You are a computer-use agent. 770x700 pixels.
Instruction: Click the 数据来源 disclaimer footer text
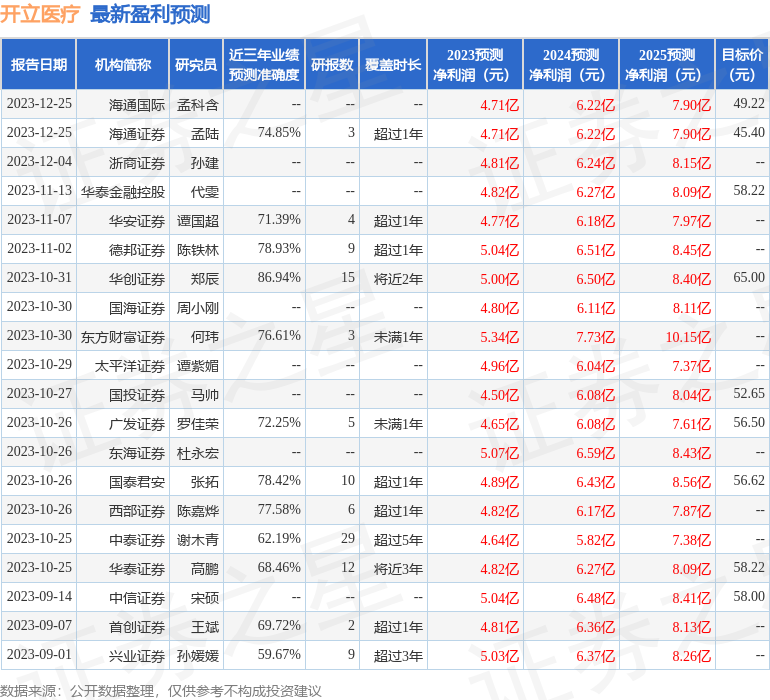pos(161,691)
